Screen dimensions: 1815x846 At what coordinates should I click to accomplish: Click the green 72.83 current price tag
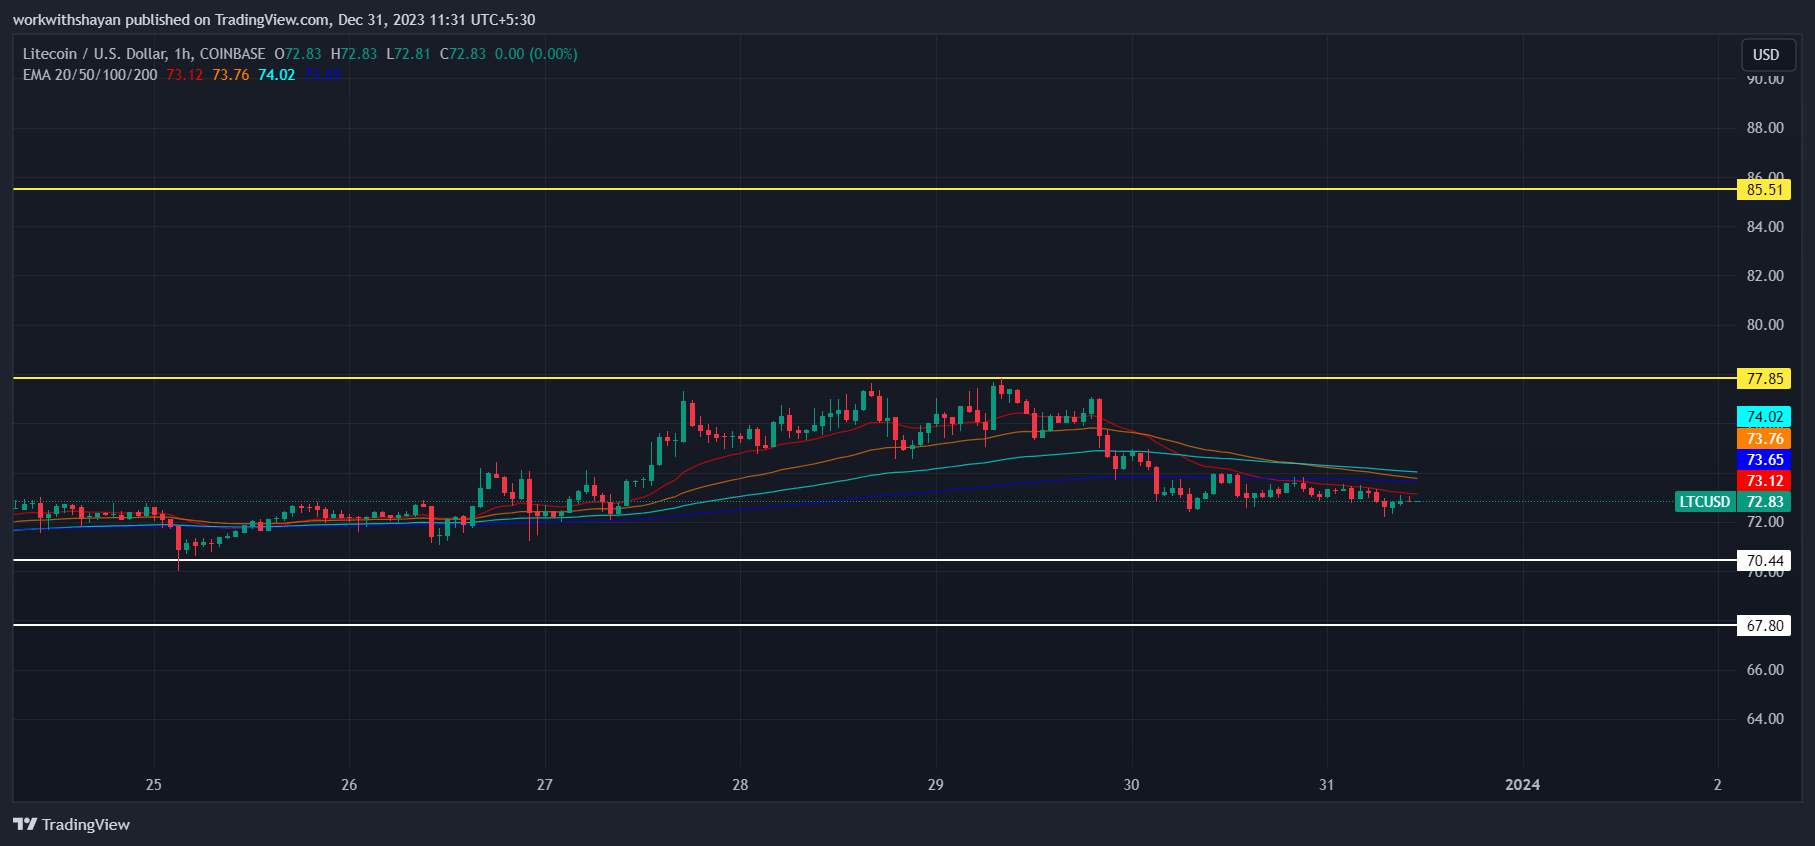[x=1764, y=502]
